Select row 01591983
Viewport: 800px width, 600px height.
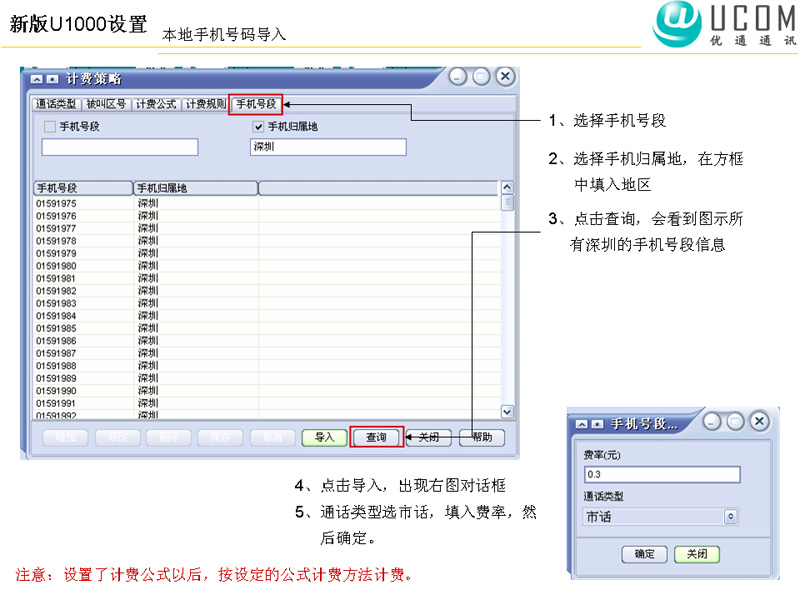267,304
